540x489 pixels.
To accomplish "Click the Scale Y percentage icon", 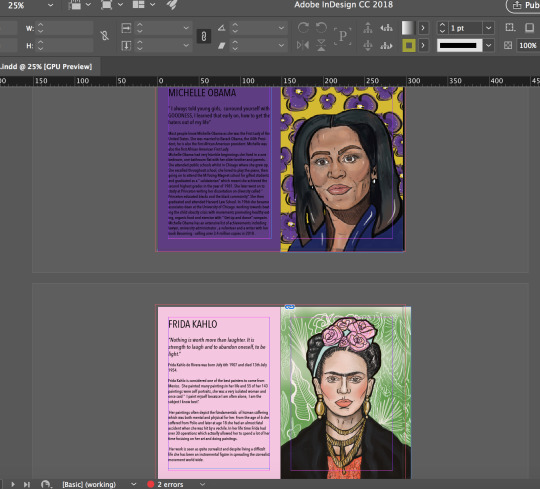I will (126, 45).
